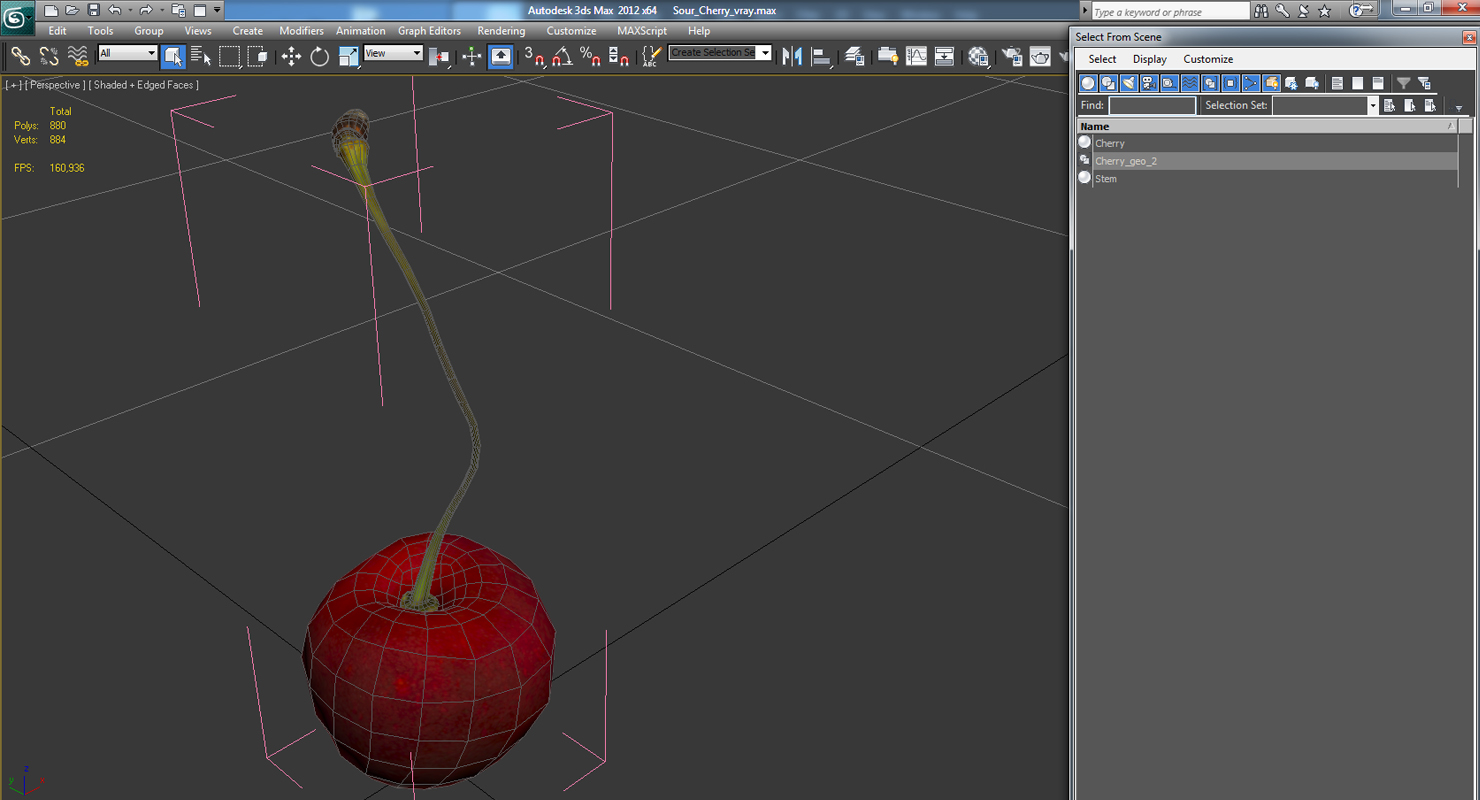The image size is (1480, 800).
Task: Open the Render Setup dialog
Action: pyautogui.click(x=1012, y=56)
